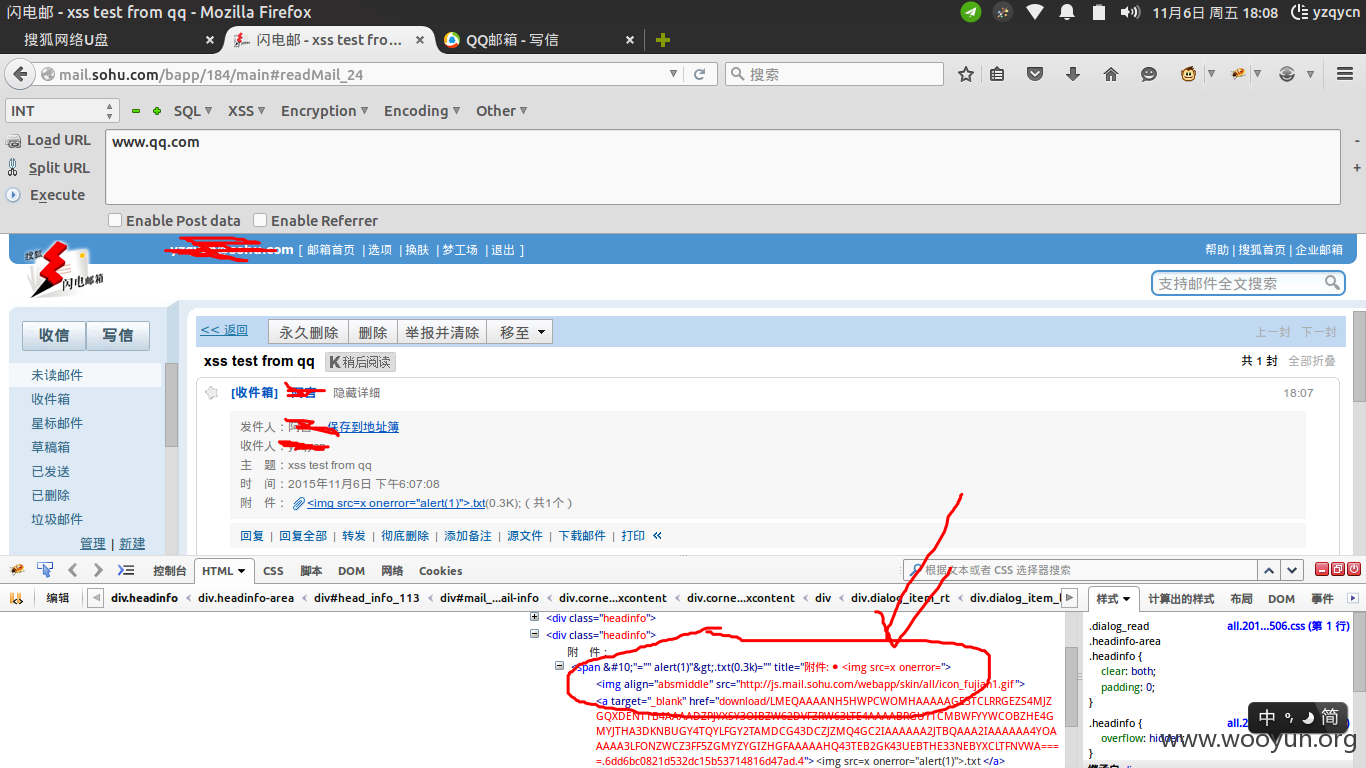Click the Firebug icon in browser toolbar

click(1238, 74)
